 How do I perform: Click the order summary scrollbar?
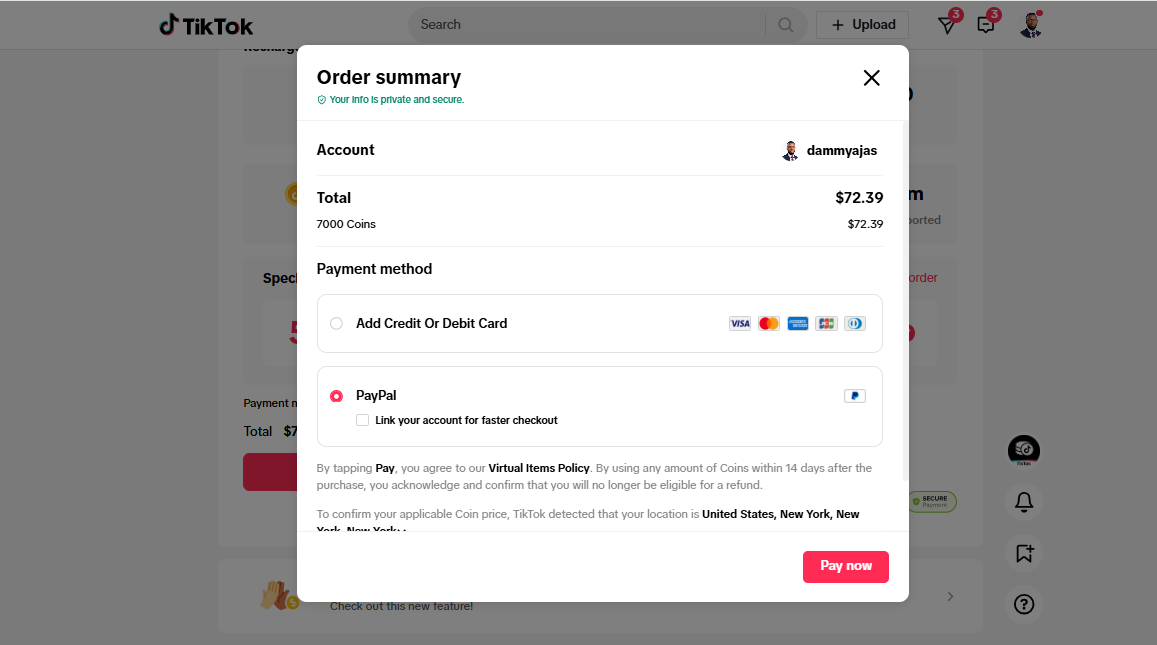pos(906,300)
